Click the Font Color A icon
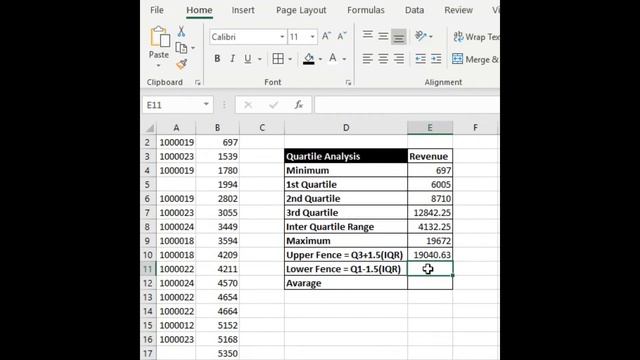Screen dimensions: 640x360 click(333, 59)
